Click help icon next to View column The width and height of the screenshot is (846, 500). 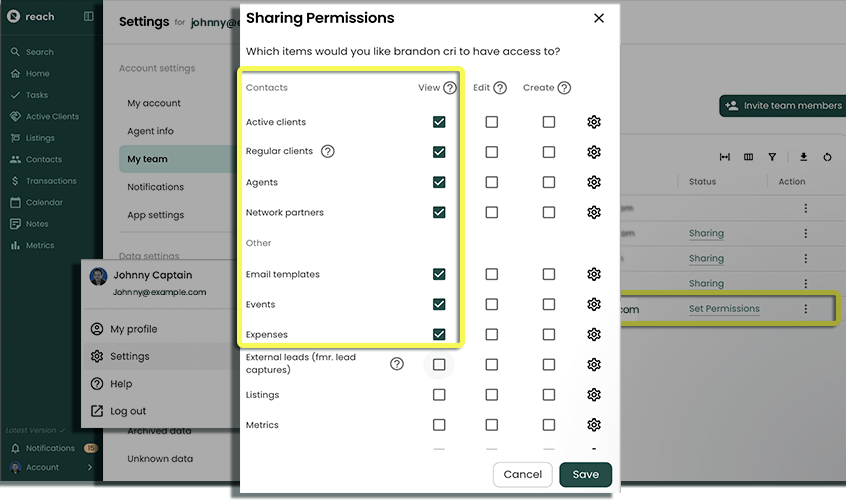(x=450, y=88)
